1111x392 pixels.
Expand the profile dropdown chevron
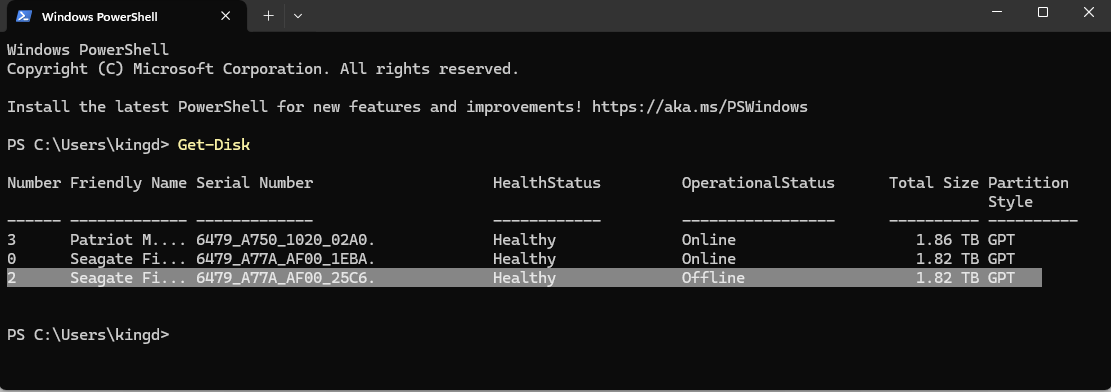coord(298,16)
